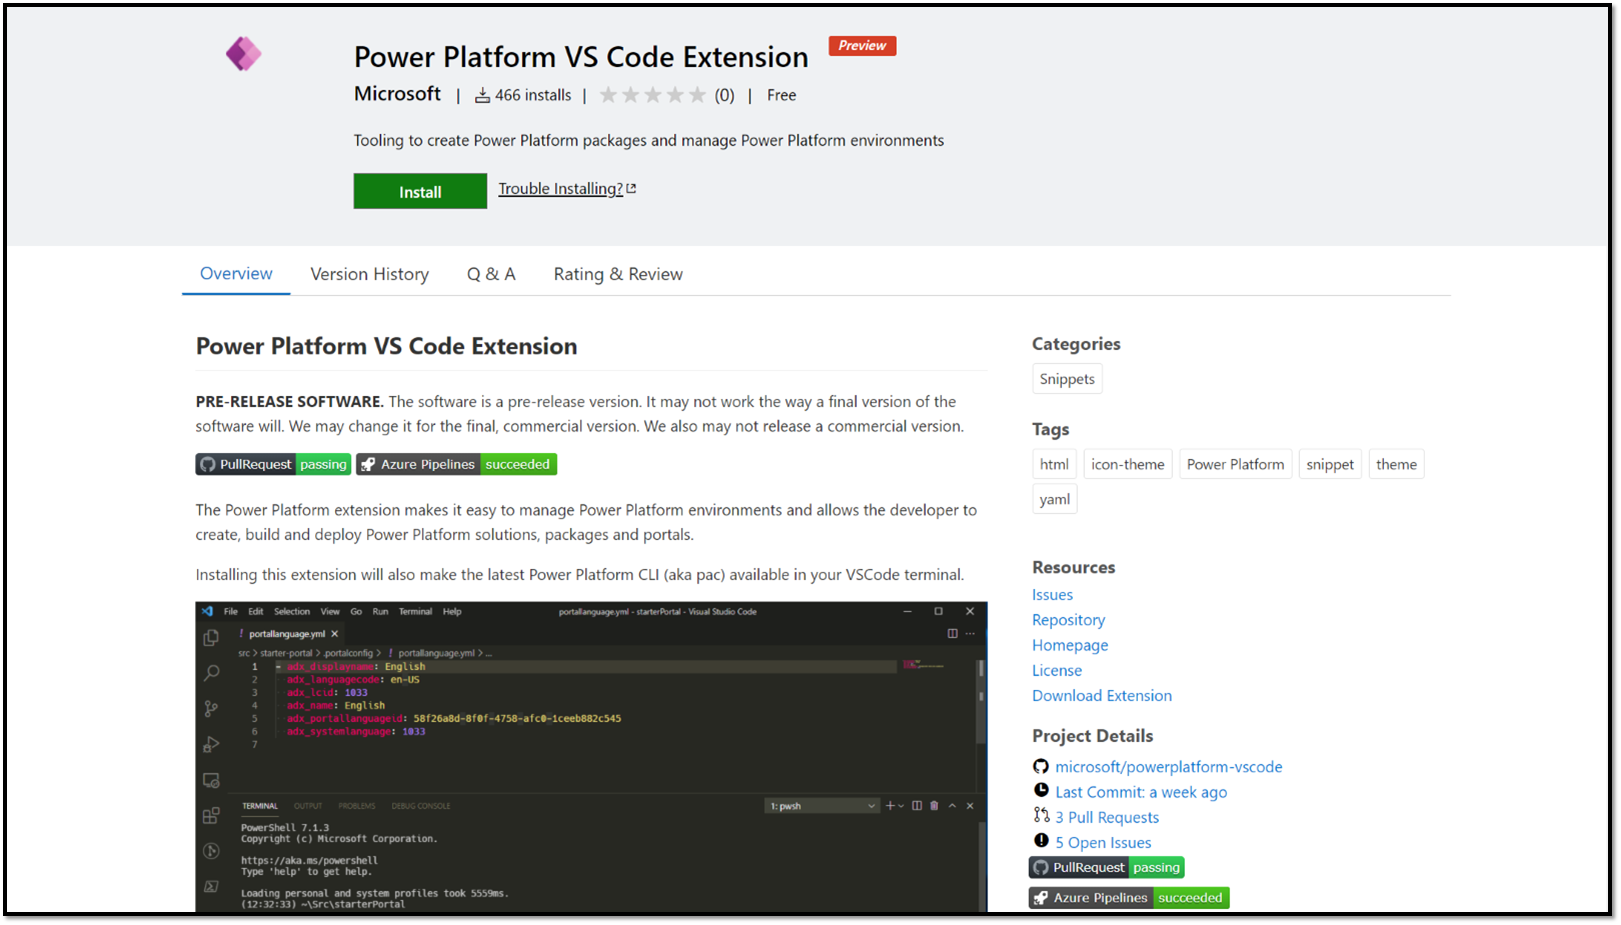Image resolution: width=1621 pixels, height=925 pixels.
Task: Open the Microsoft publisher link
Action: point(397,94)
